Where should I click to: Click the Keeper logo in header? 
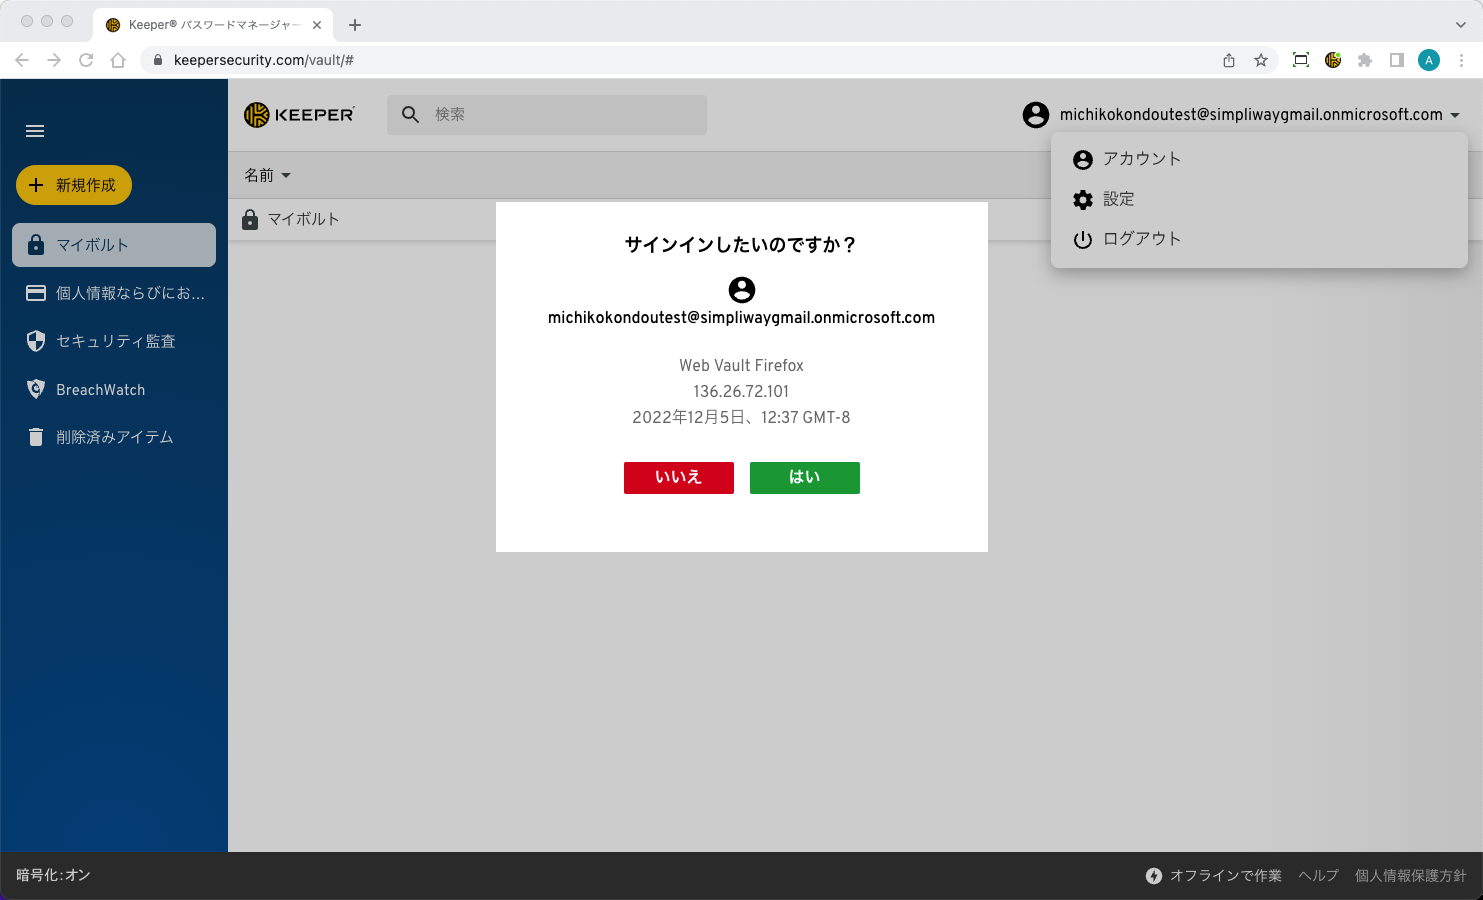tap(299, 115)
